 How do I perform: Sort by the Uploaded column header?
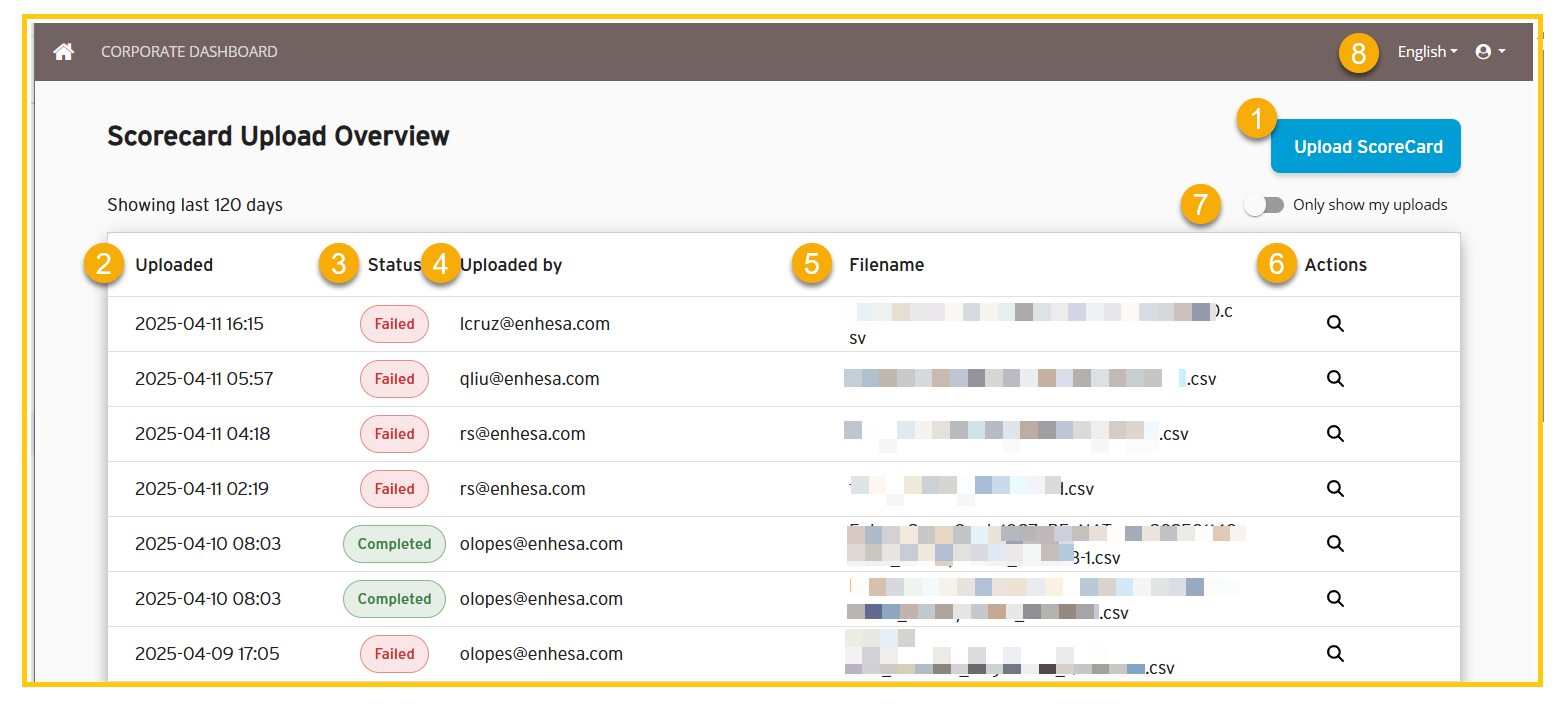[x=174, y=264]
